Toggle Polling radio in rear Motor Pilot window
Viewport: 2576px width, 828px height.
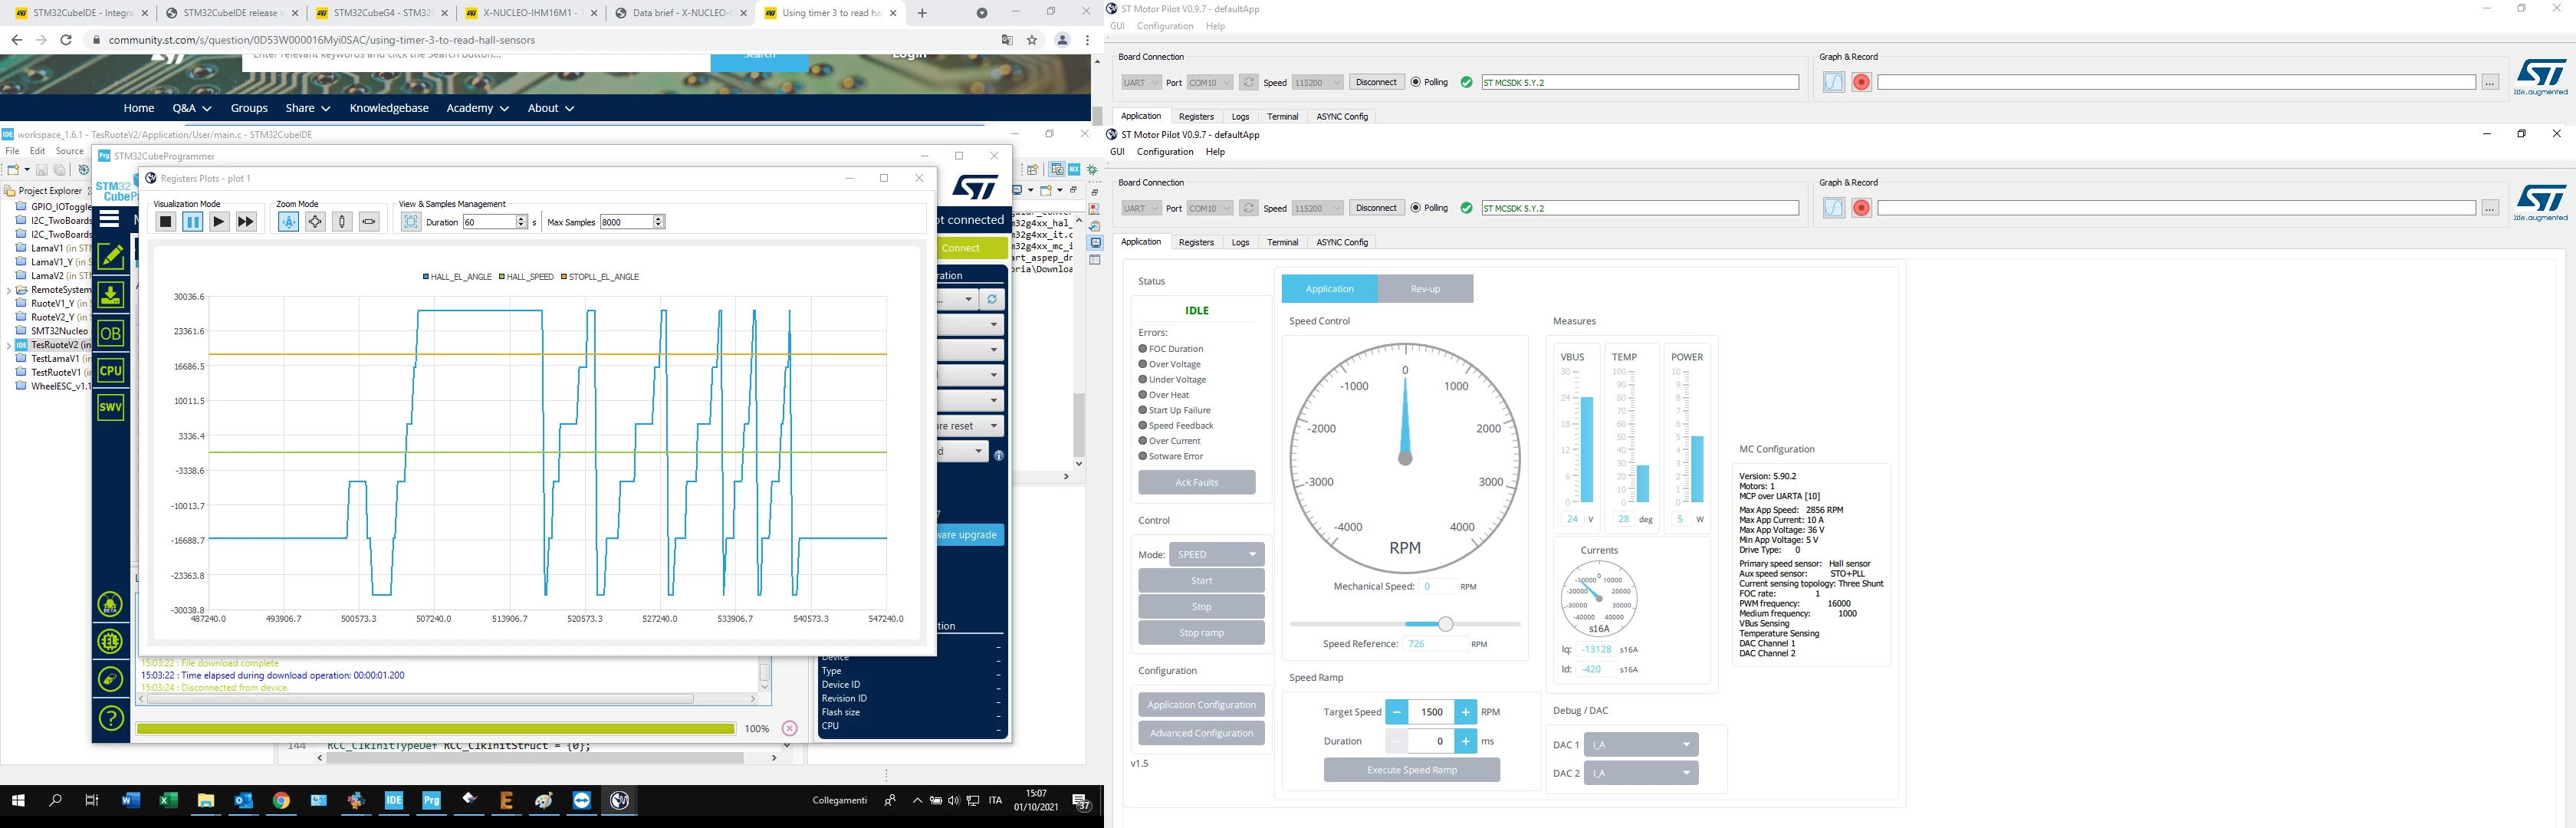(x=1416, y=82)
